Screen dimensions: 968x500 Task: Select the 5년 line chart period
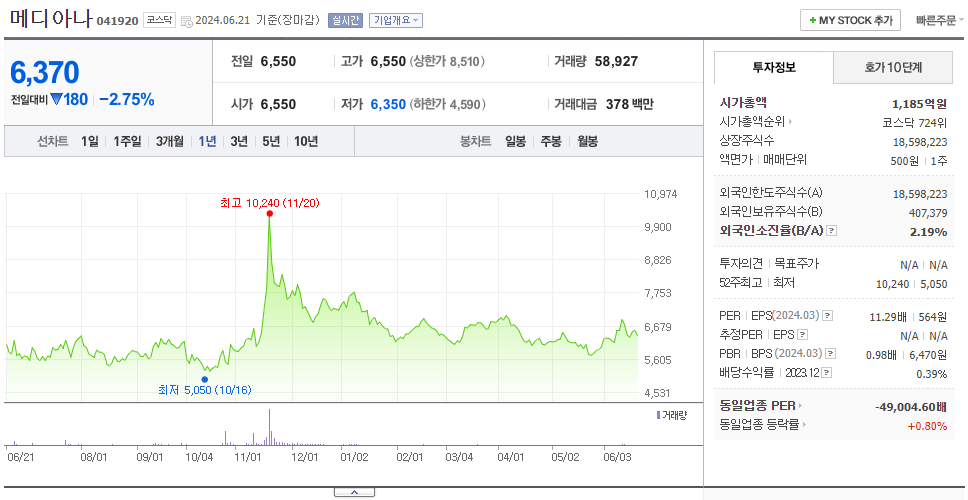pos(271,141)
